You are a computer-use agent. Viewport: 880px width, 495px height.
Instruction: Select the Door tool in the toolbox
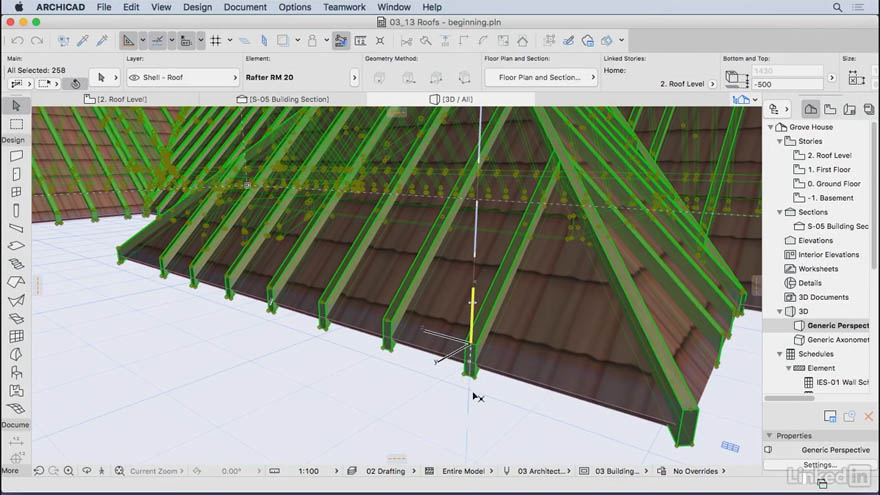pos(16,174)
